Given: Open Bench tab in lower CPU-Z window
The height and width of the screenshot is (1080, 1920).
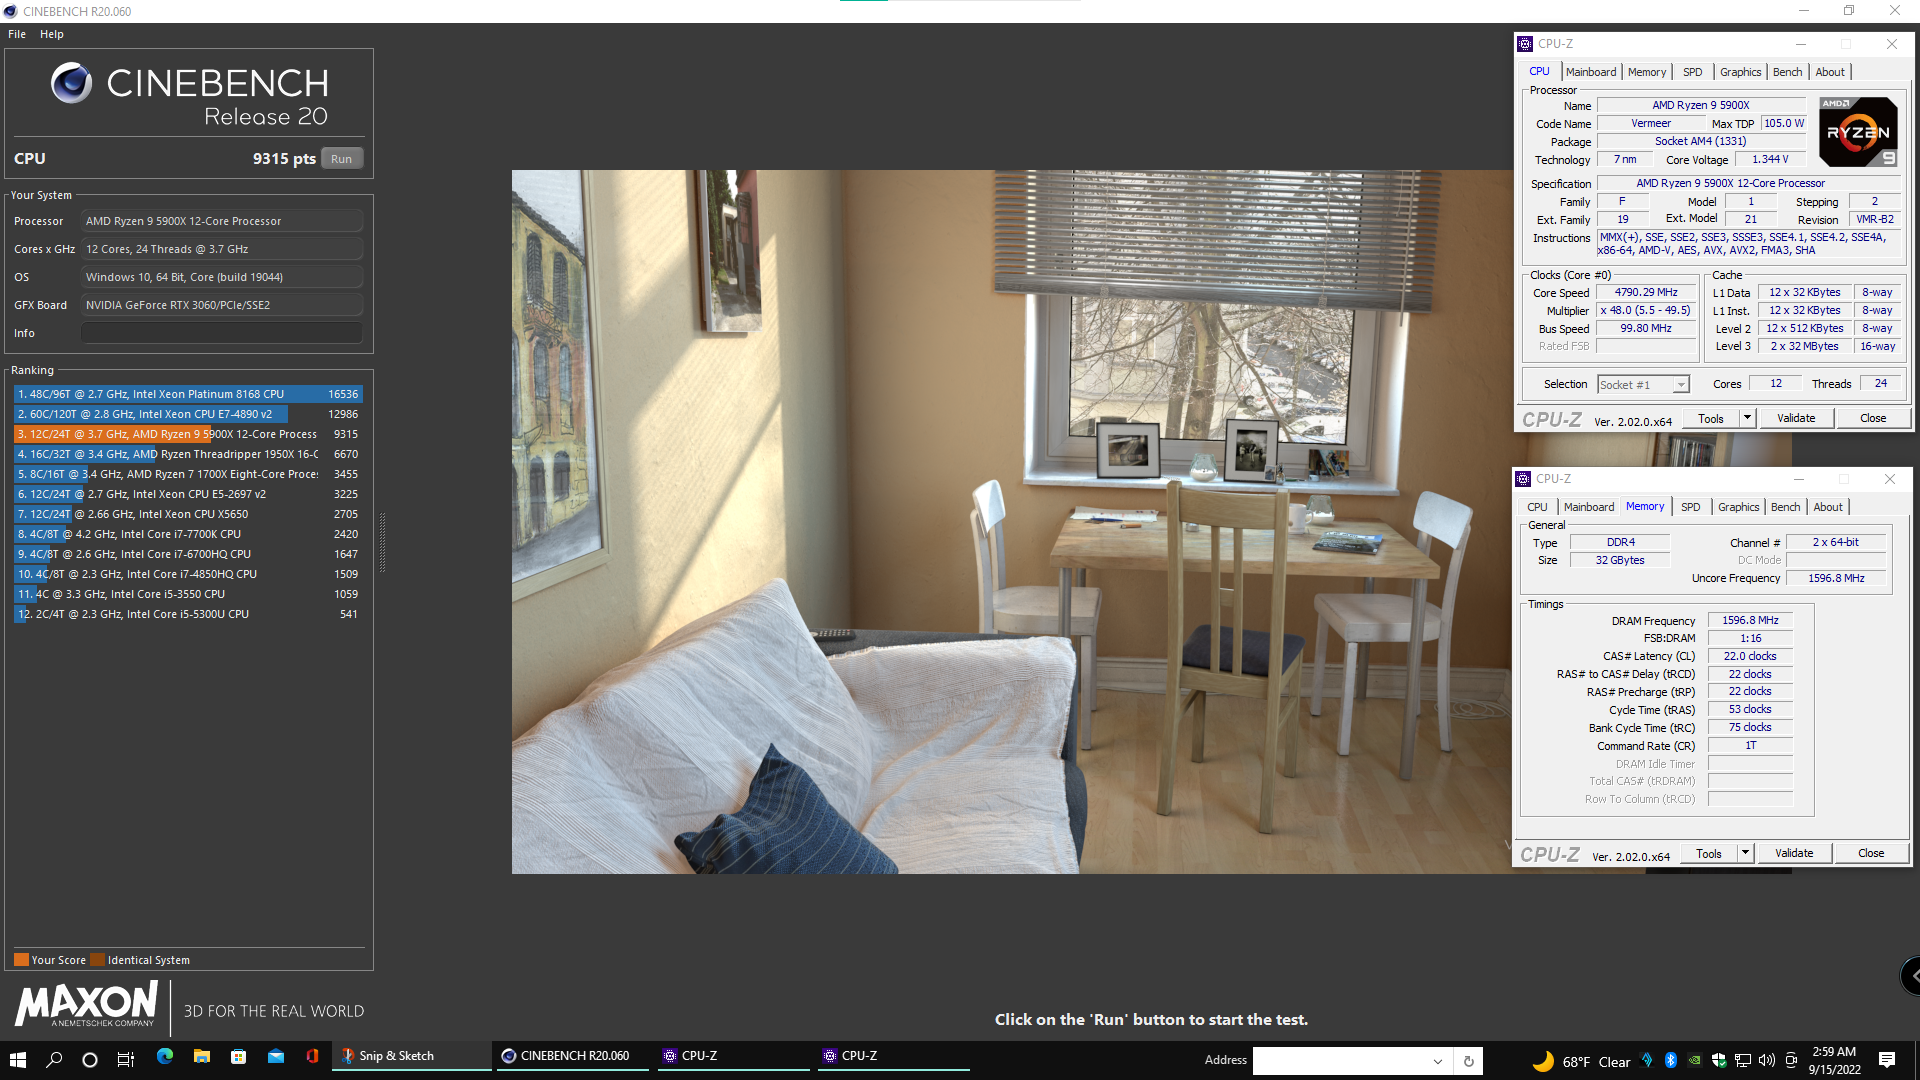Looking at the screenshot, I should point(1785,507).
